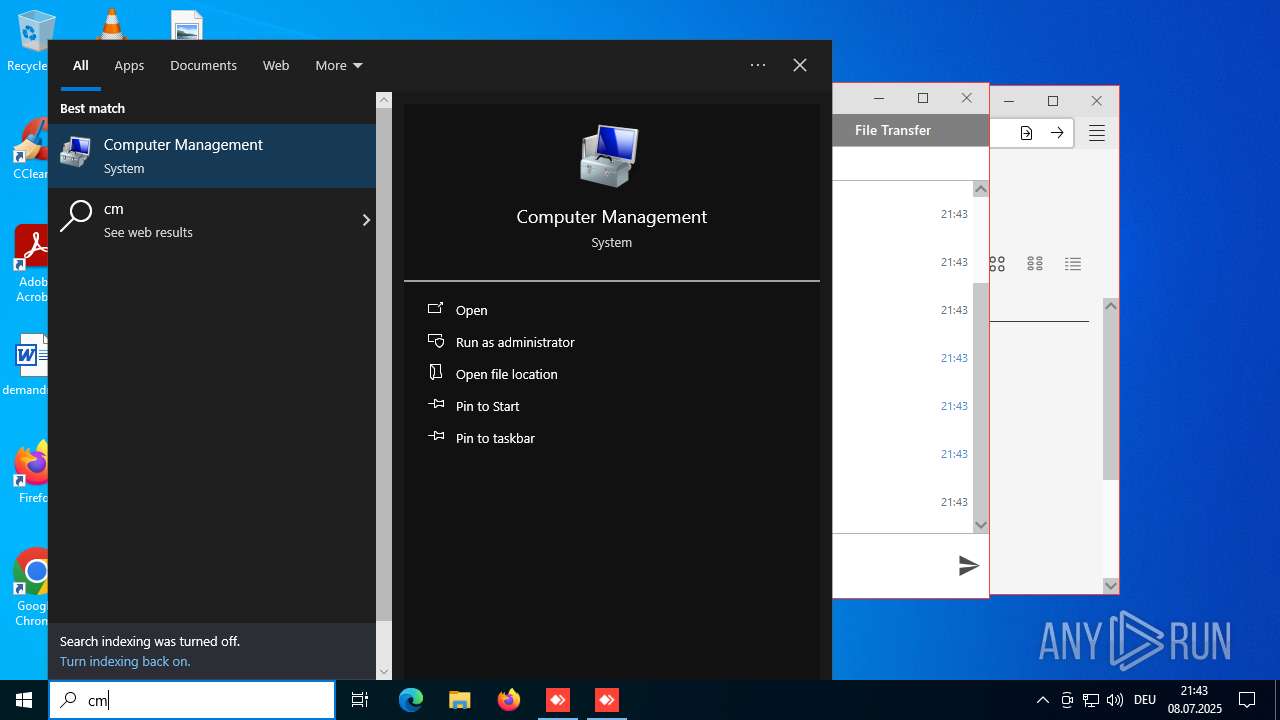The image size is (1280, 720).
Task: Launch Microsoft Edge from the taskbar
Action: 411,700
